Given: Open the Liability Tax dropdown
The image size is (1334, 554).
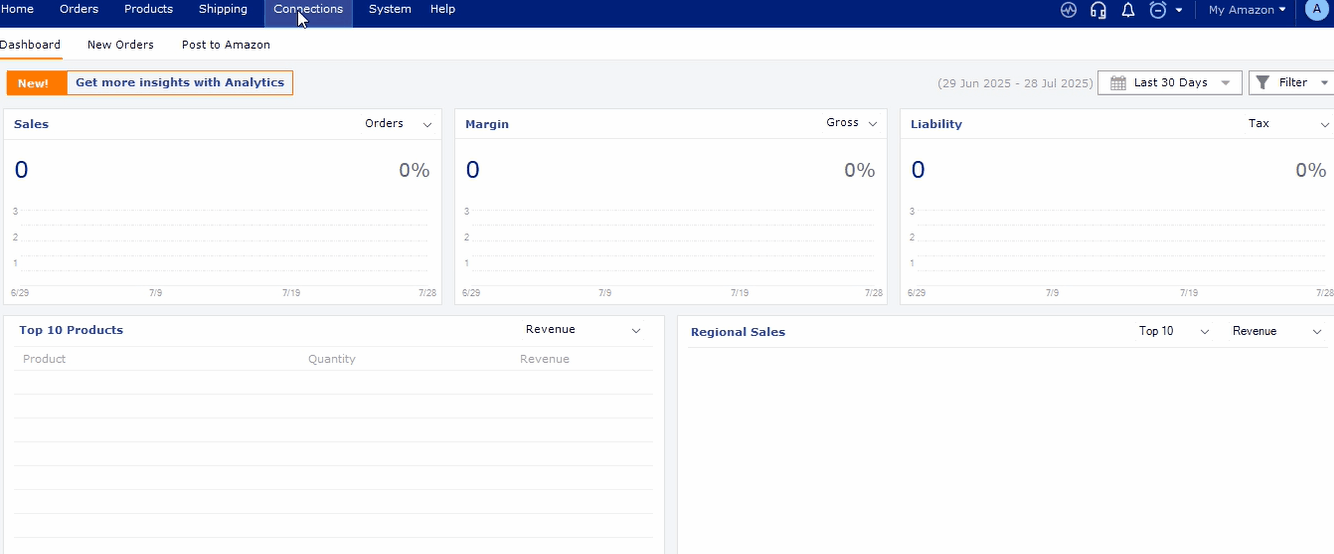Looking at the screenshot, I should (x=1288, y=124).
